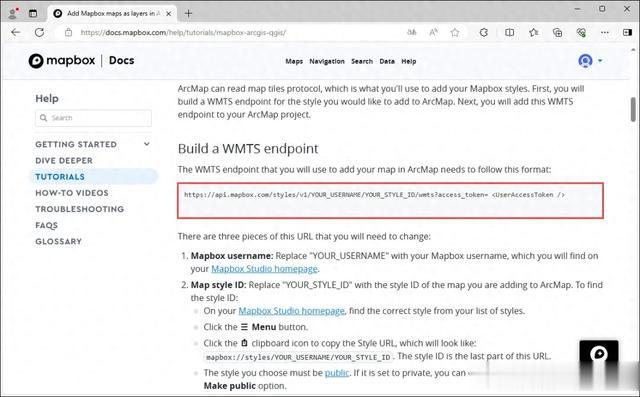Click the address bar URL
The height and width of the screenshot is (397, 640).
(183, 32)
